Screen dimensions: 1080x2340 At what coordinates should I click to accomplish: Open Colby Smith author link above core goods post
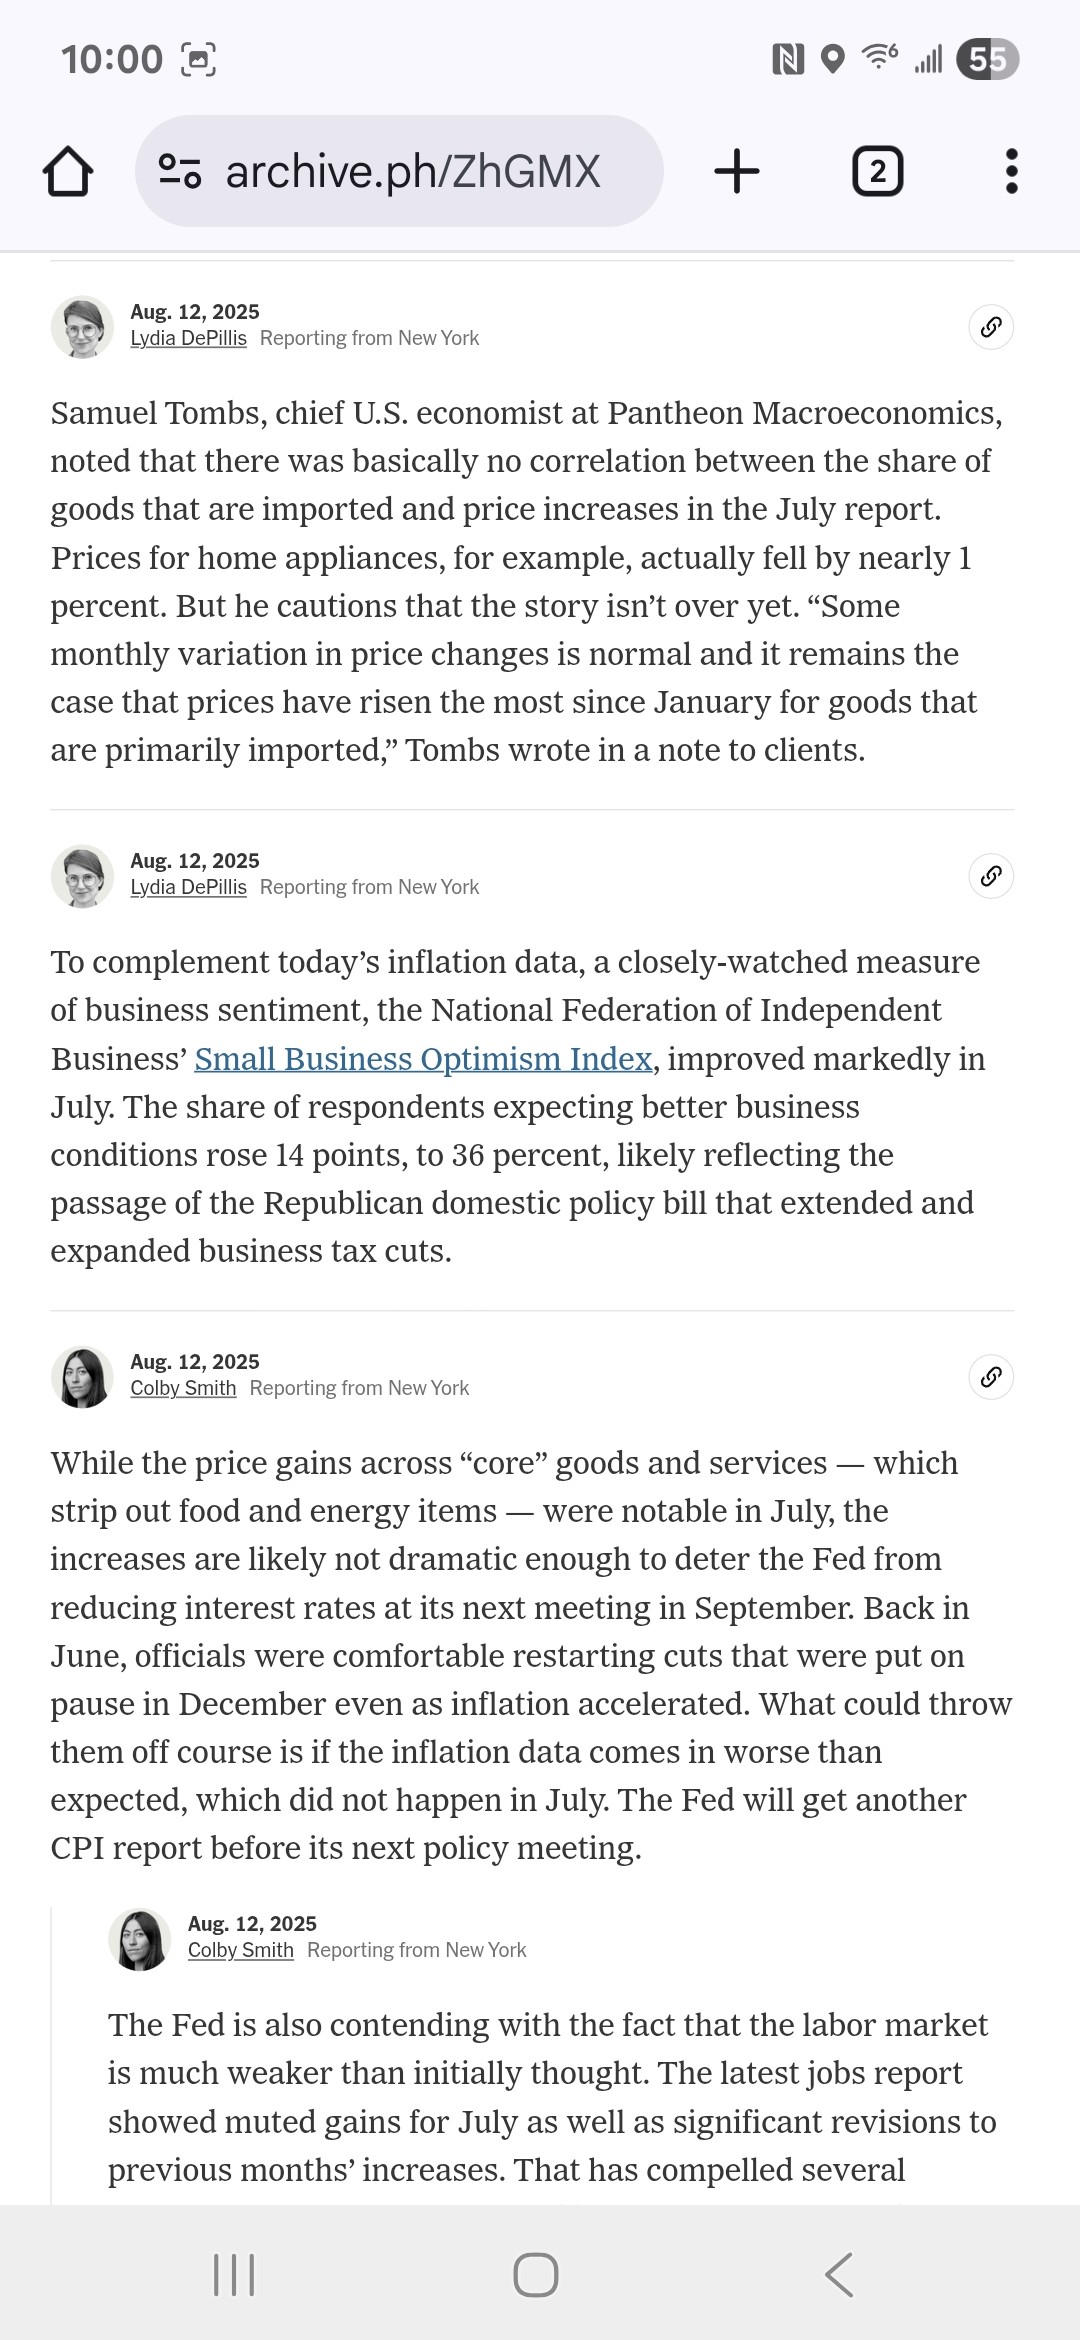183,1388
